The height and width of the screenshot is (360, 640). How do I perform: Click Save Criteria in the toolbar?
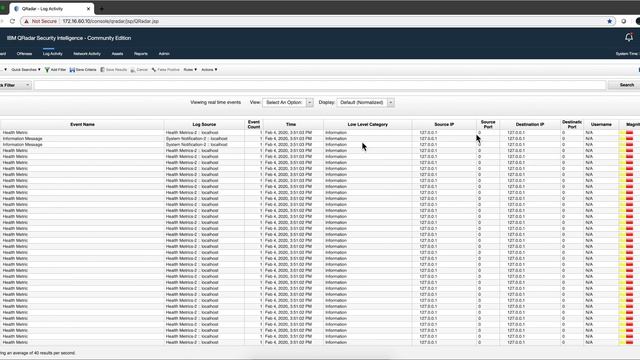(x=83, y=70)
